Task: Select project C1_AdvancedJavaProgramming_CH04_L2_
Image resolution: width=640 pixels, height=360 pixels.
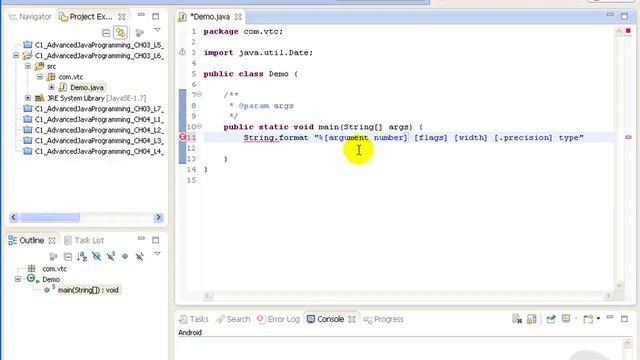Action: click(x=99, y=130)
